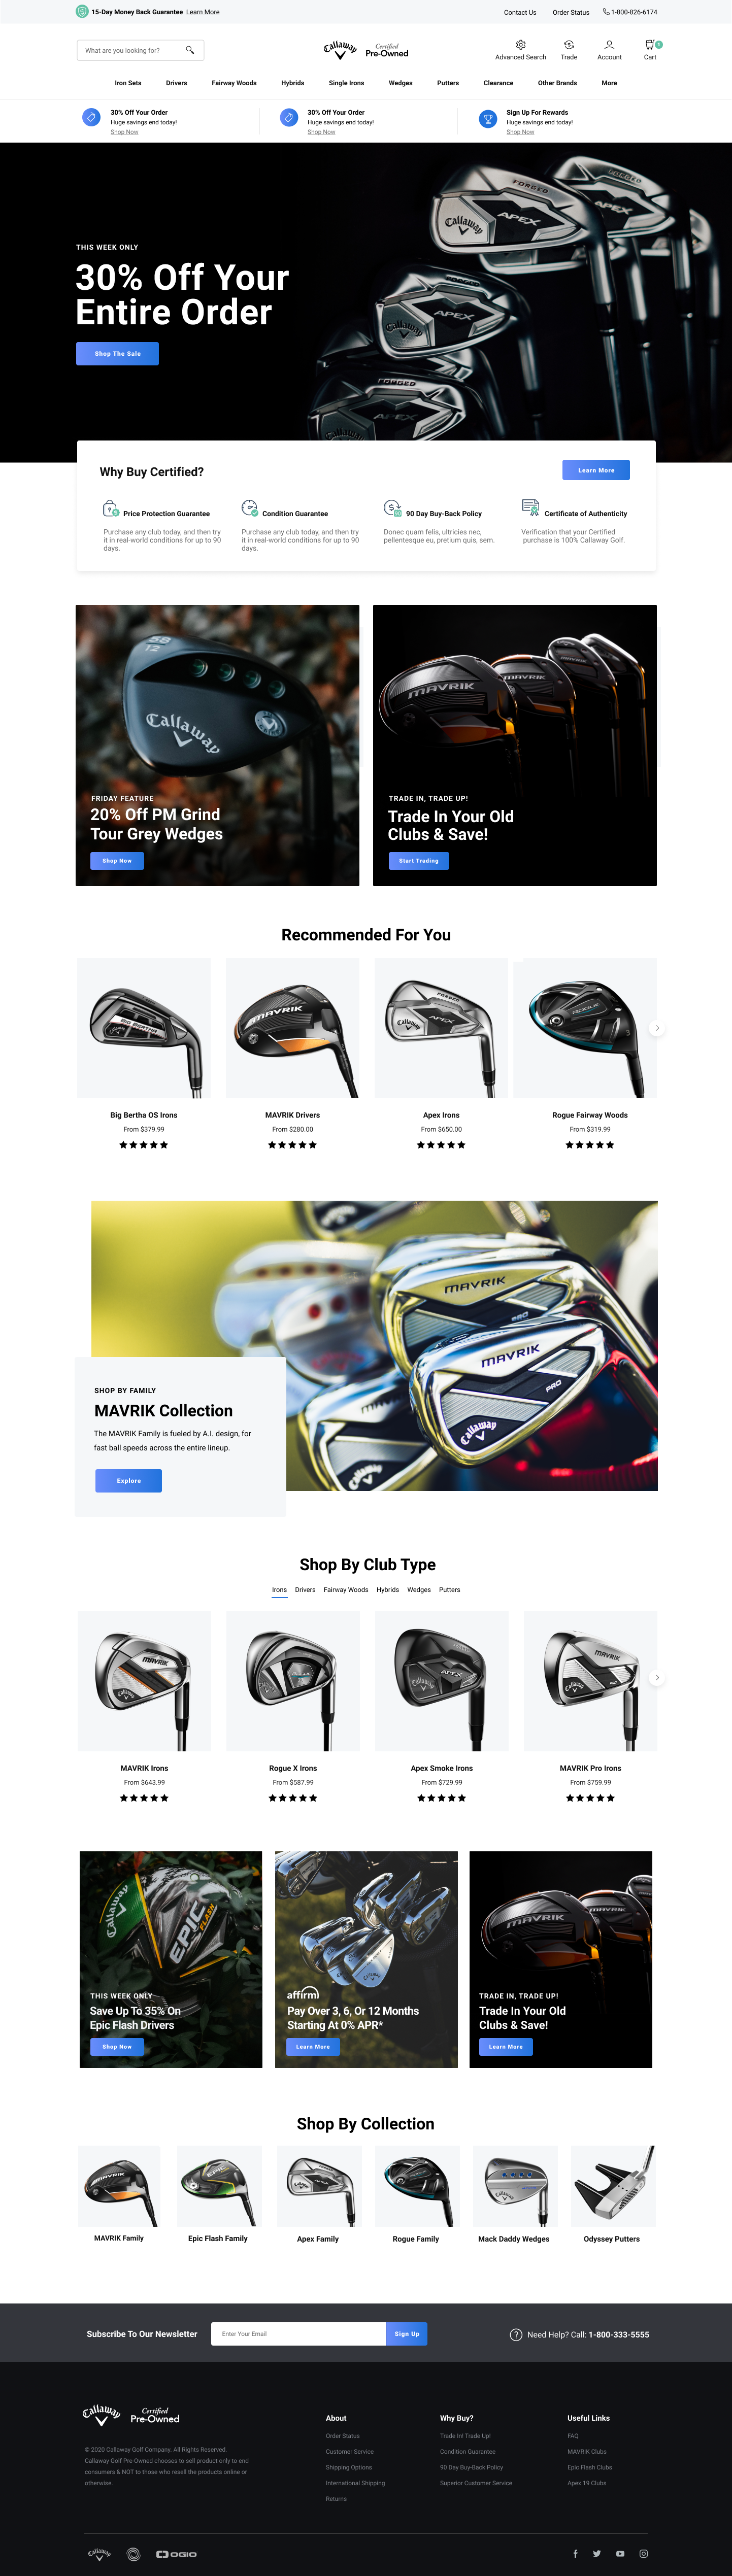Image resolution: width=732 pixels, height=2576 pixels.
Task: Click the search magnifier icon
Action: click(x=190, y=50)
